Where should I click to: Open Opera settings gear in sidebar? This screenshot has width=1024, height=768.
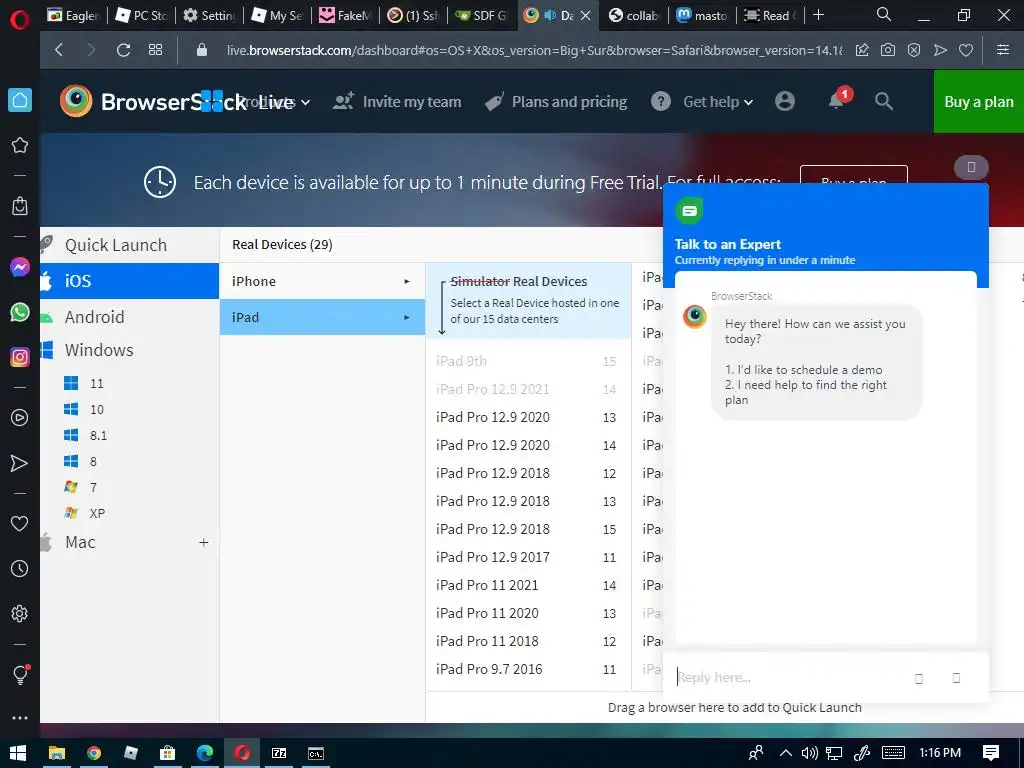click(x=20, y=613)
